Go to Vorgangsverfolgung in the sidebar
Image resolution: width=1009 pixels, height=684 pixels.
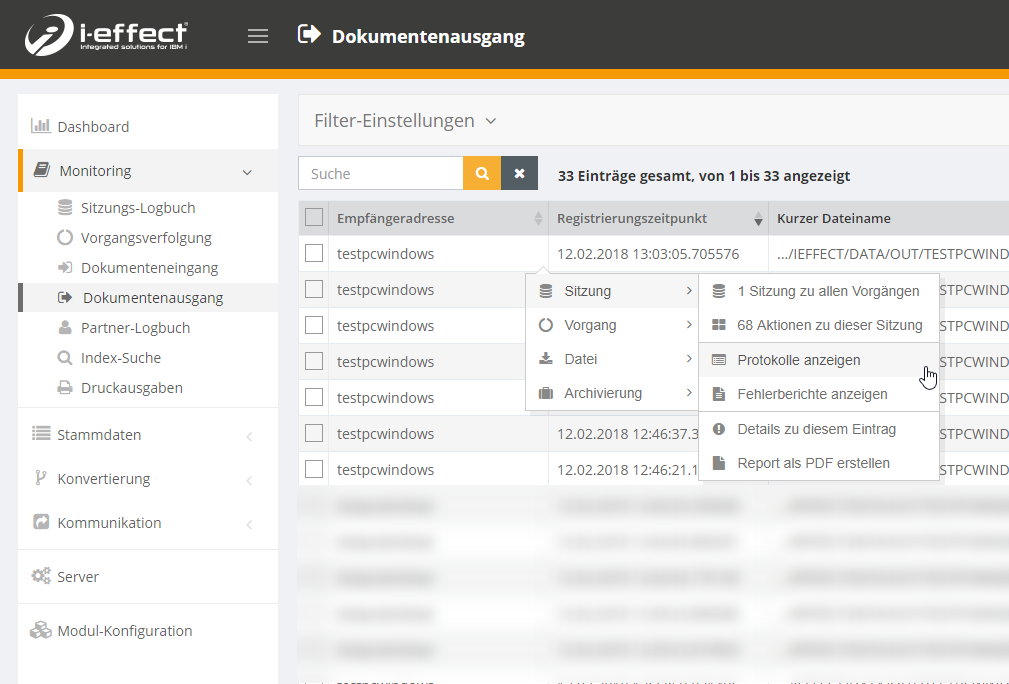[146, 238]
